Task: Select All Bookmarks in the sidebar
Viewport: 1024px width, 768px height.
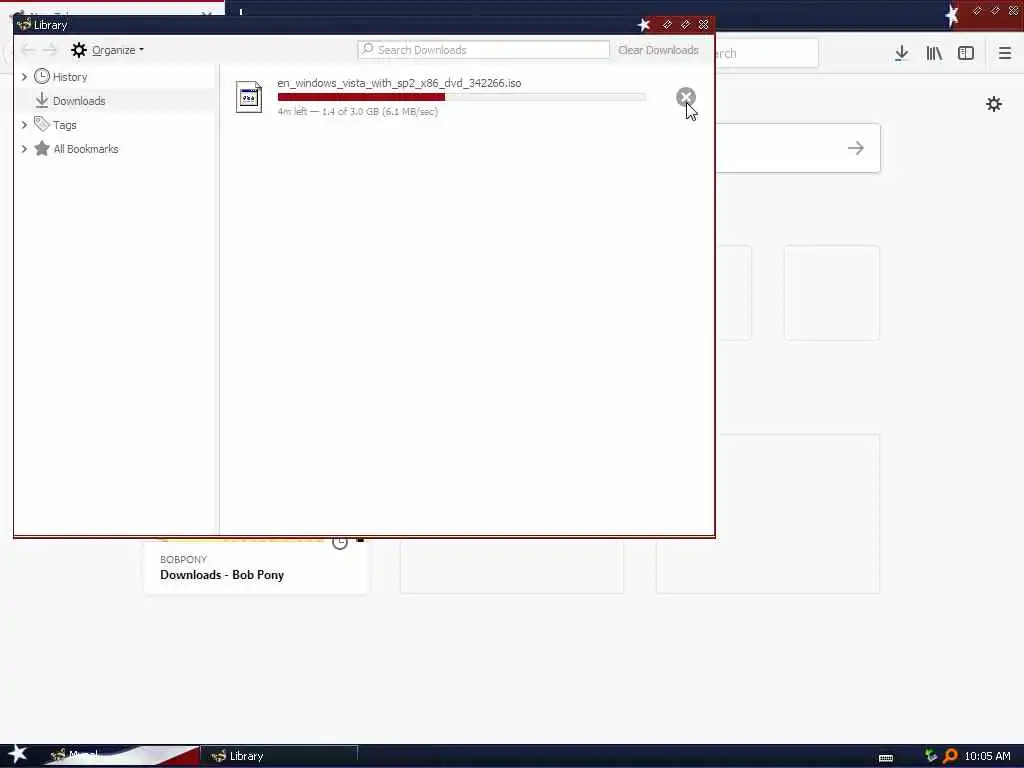Action: point(86,149)
